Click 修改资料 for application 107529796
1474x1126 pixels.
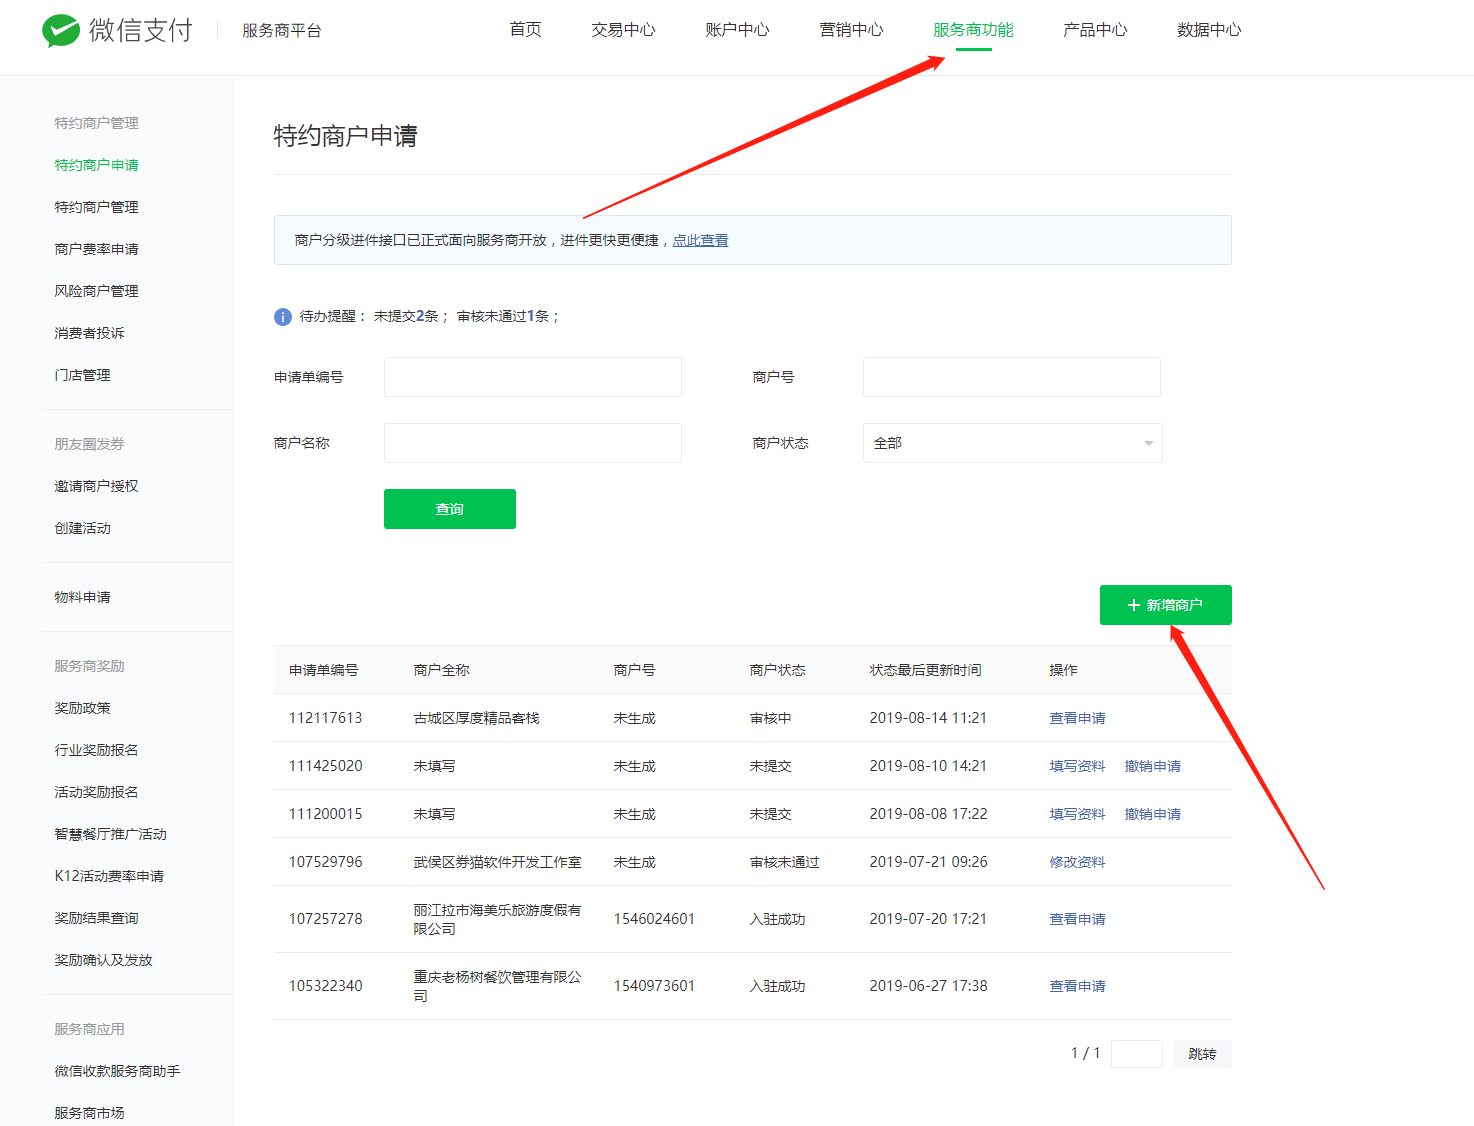[x=1077, y=862]
